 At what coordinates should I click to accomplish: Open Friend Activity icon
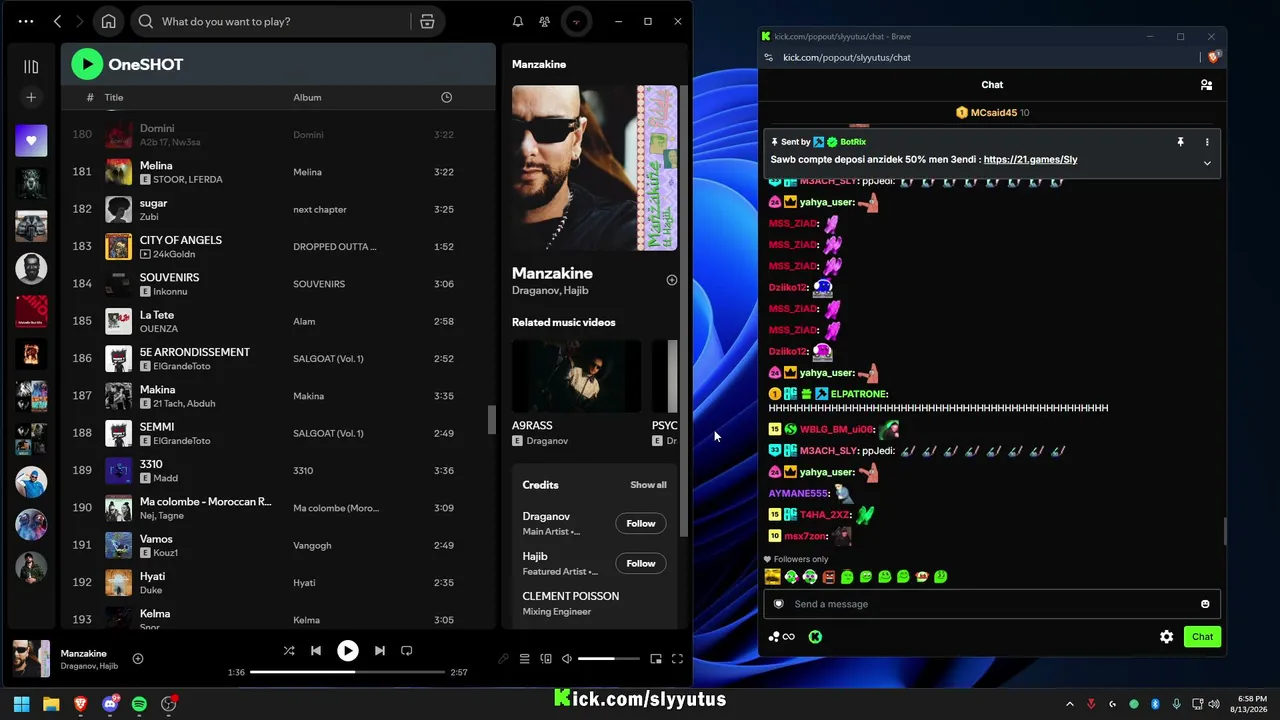tap(544, 21)
